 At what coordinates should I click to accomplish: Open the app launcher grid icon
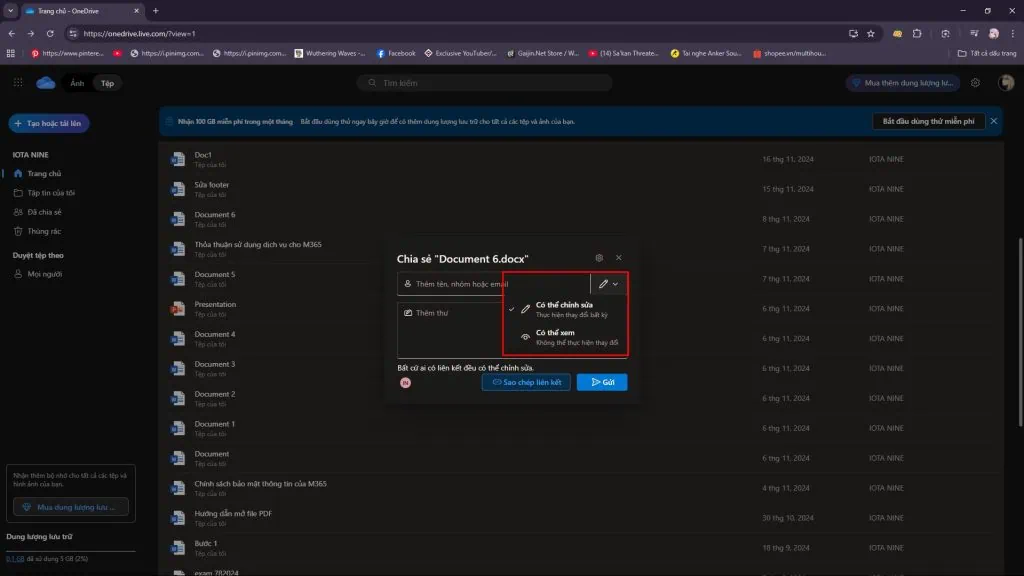[x=18, y=83]
